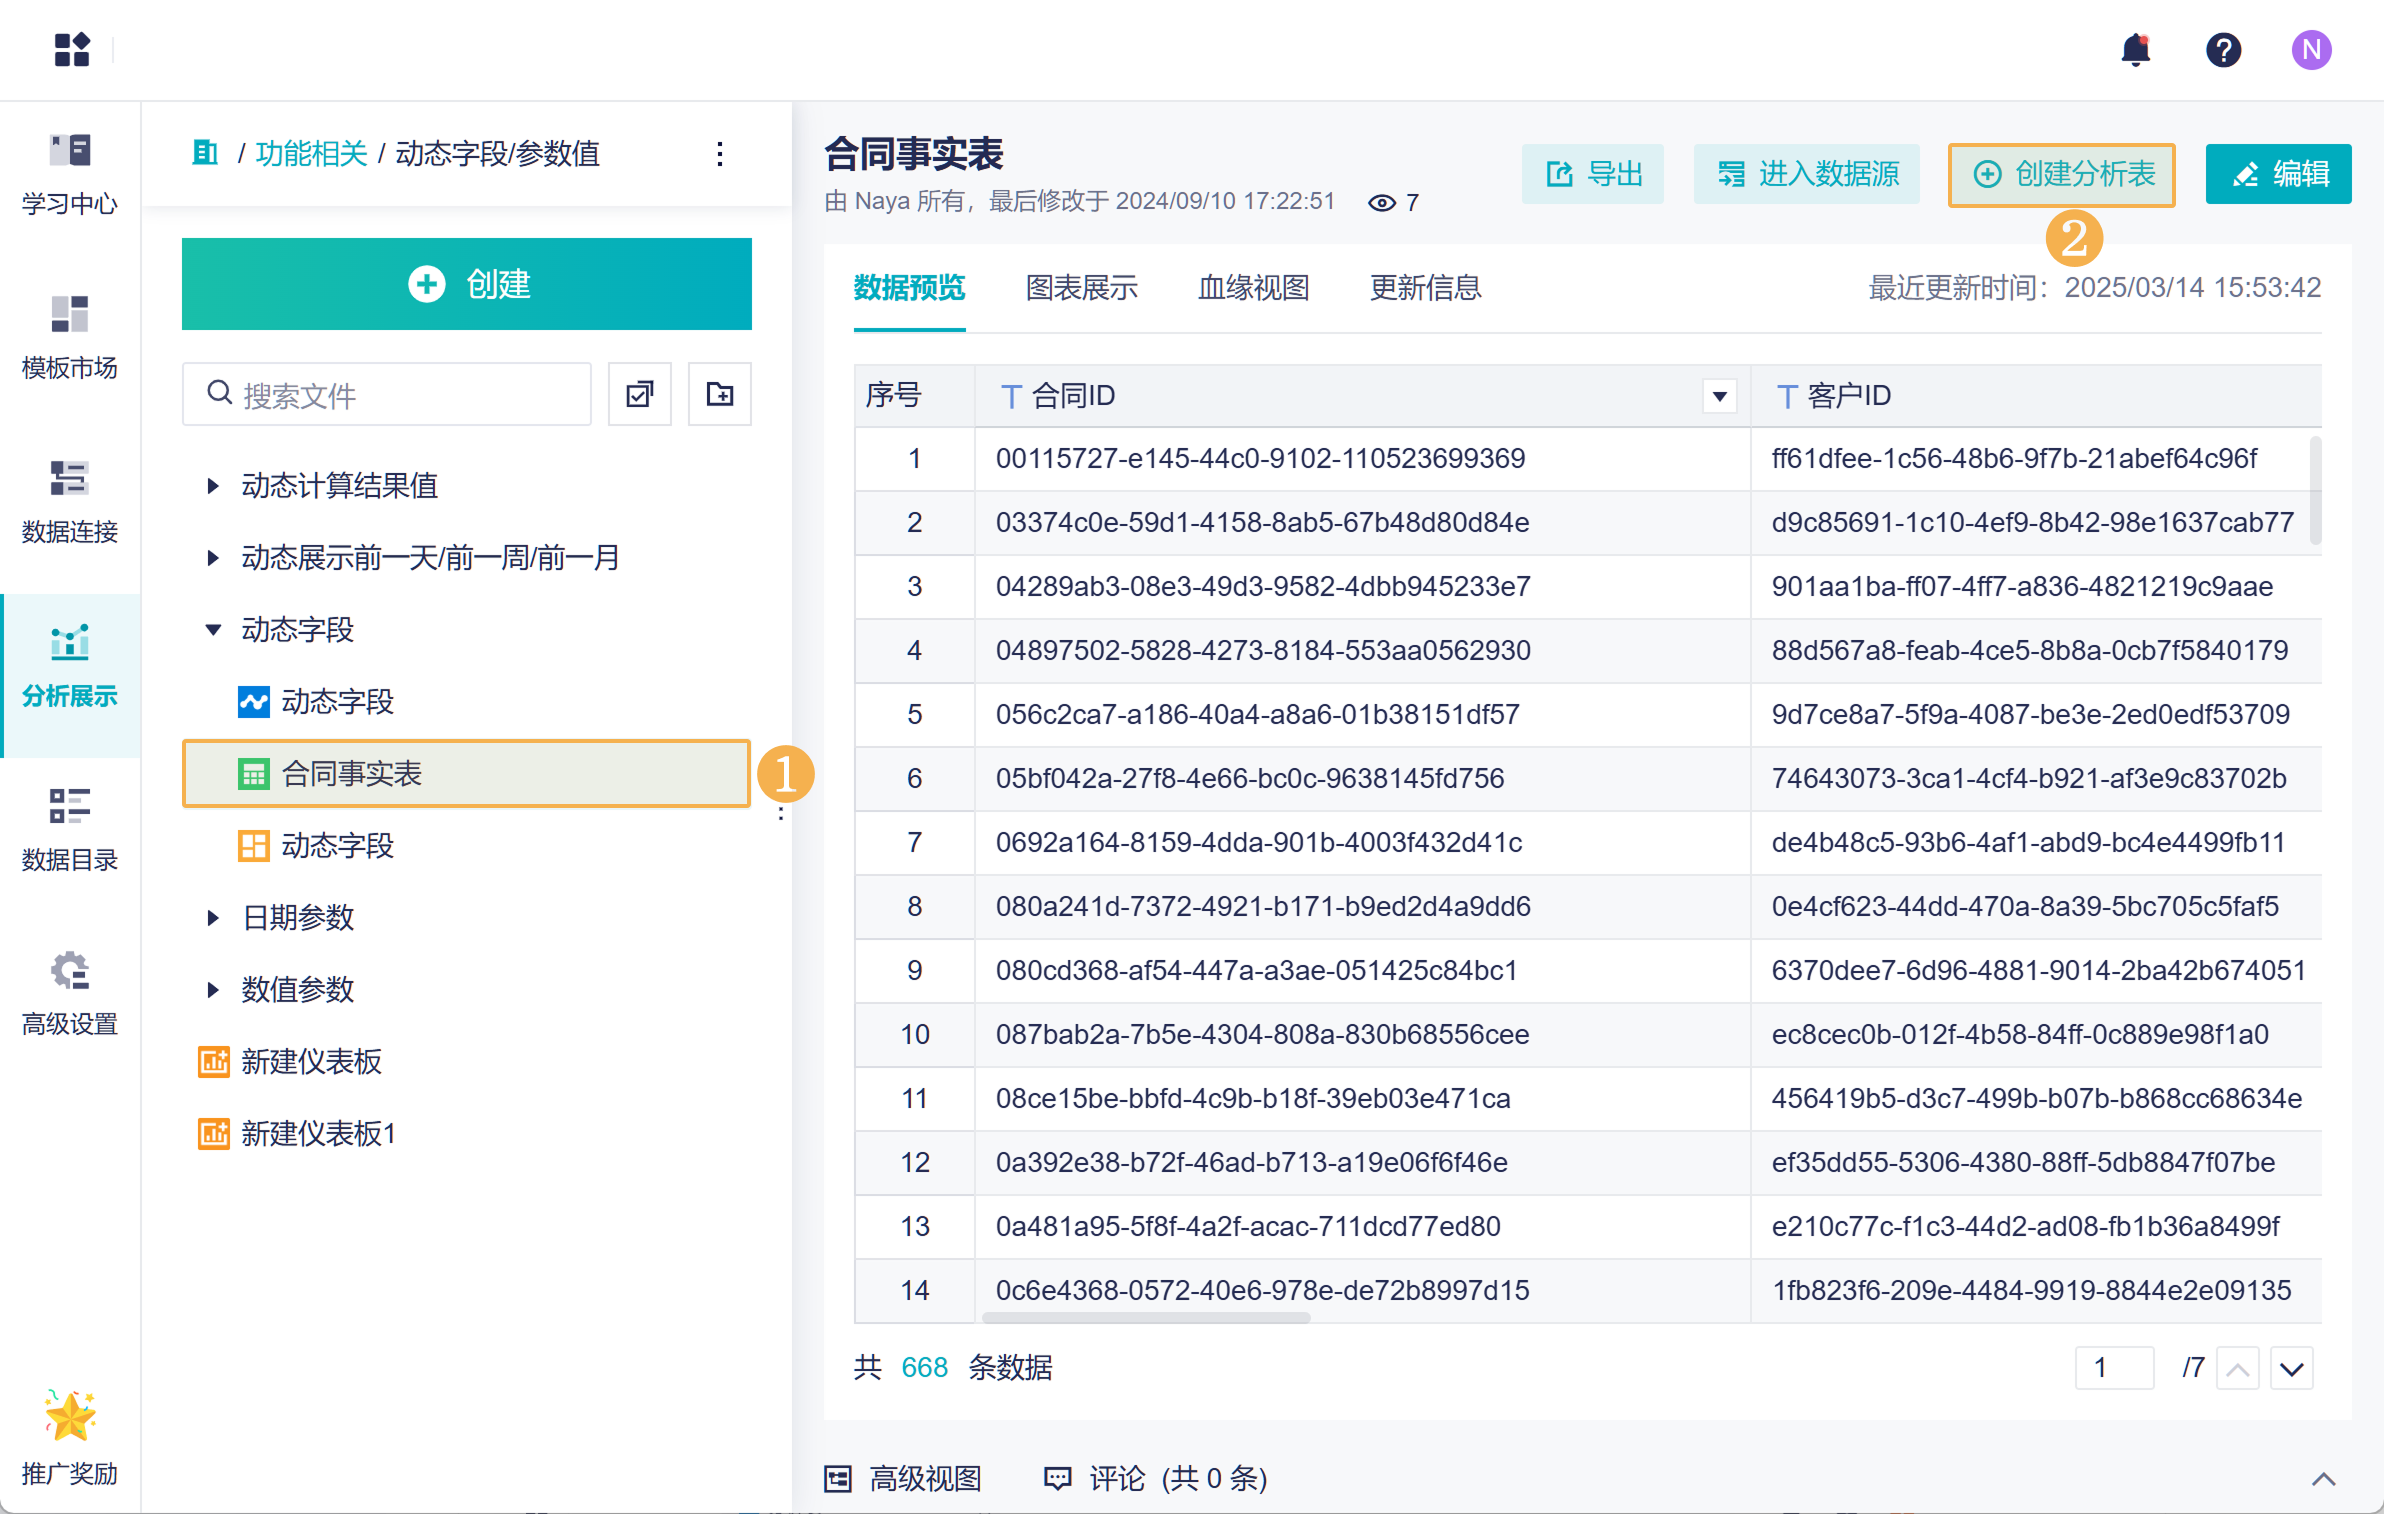Switch to the 图表展示 tab
Screen dimensions: 2384x1514
(1081, 288)
